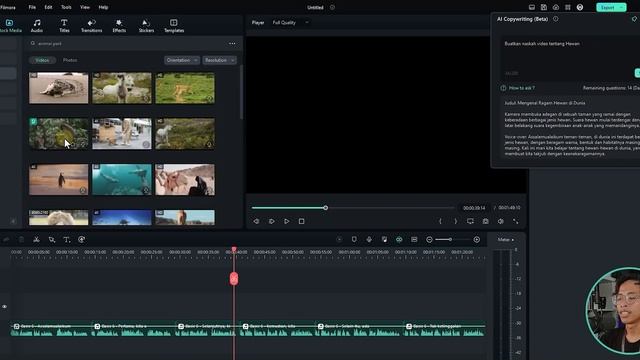Download the white horse clip
640x360 pixels.
point(146,99)
